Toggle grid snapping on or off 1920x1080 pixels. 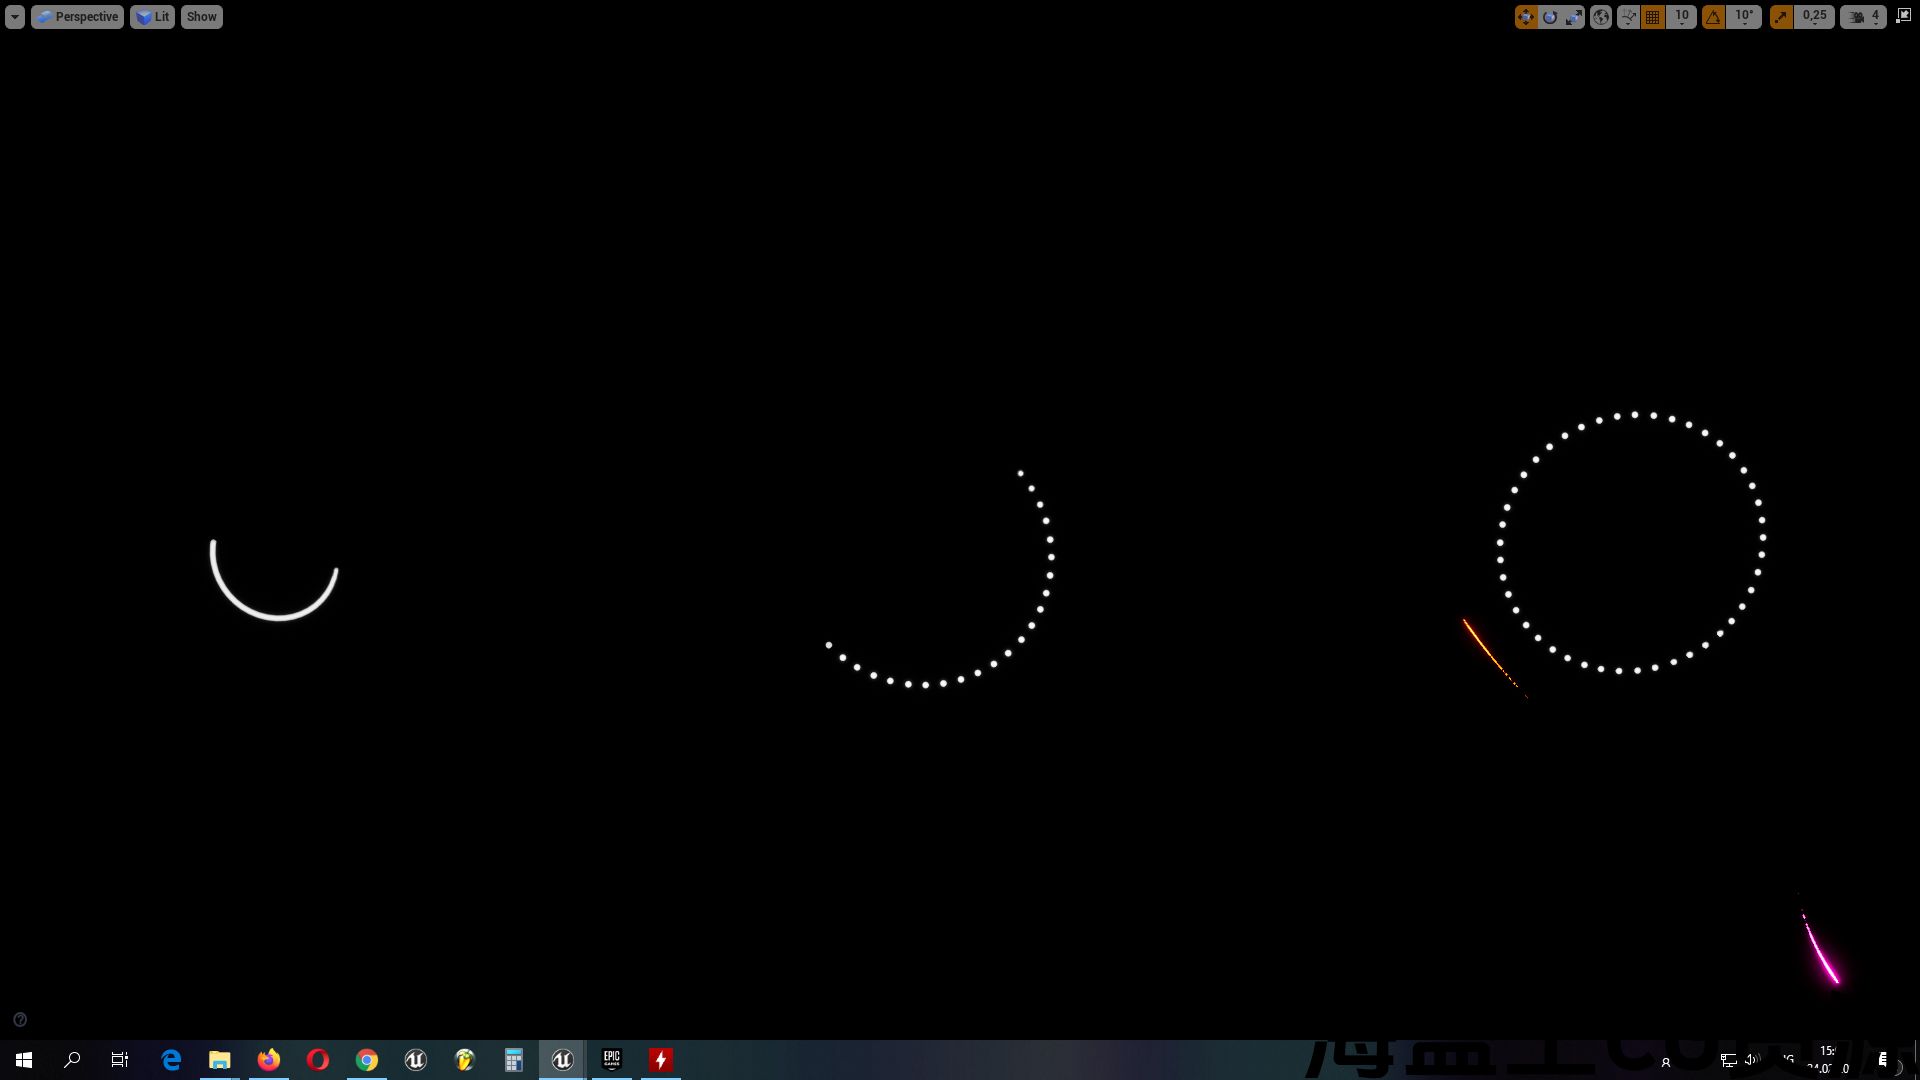pos(1653,17)
